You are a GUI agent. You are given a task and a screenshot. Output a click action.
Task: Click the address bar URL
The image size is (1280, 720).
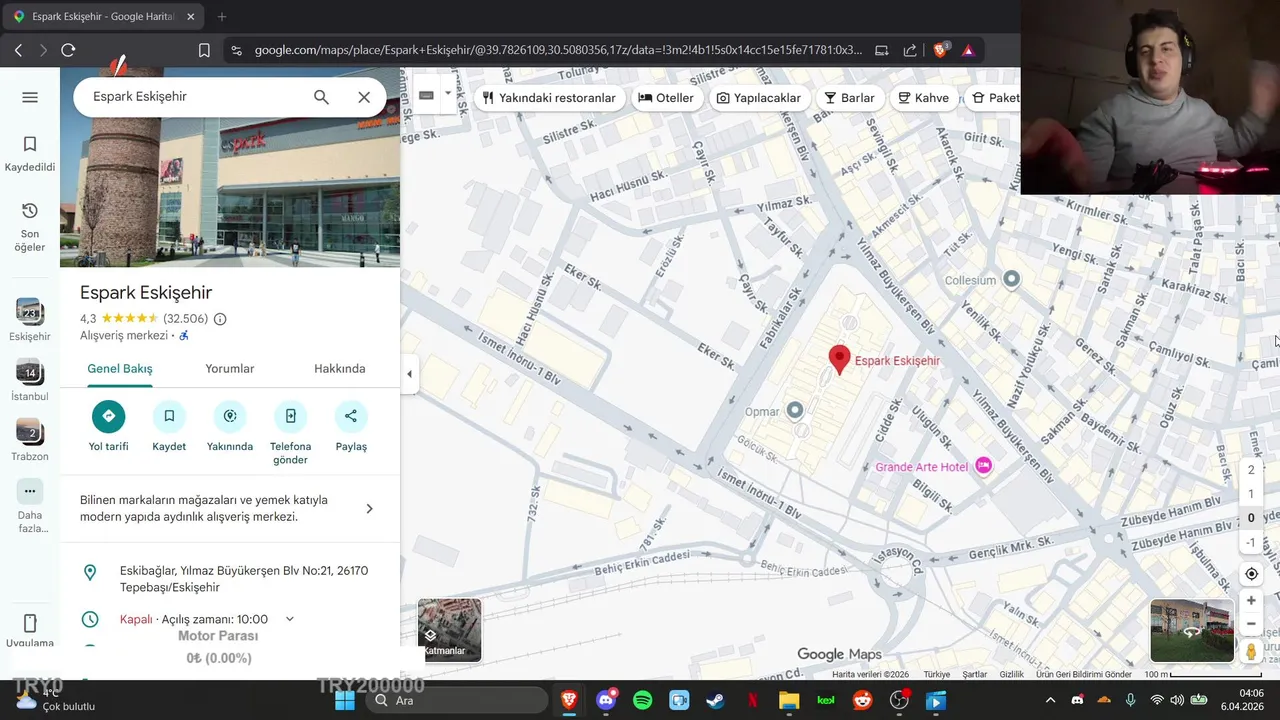(x=558, y=50)
